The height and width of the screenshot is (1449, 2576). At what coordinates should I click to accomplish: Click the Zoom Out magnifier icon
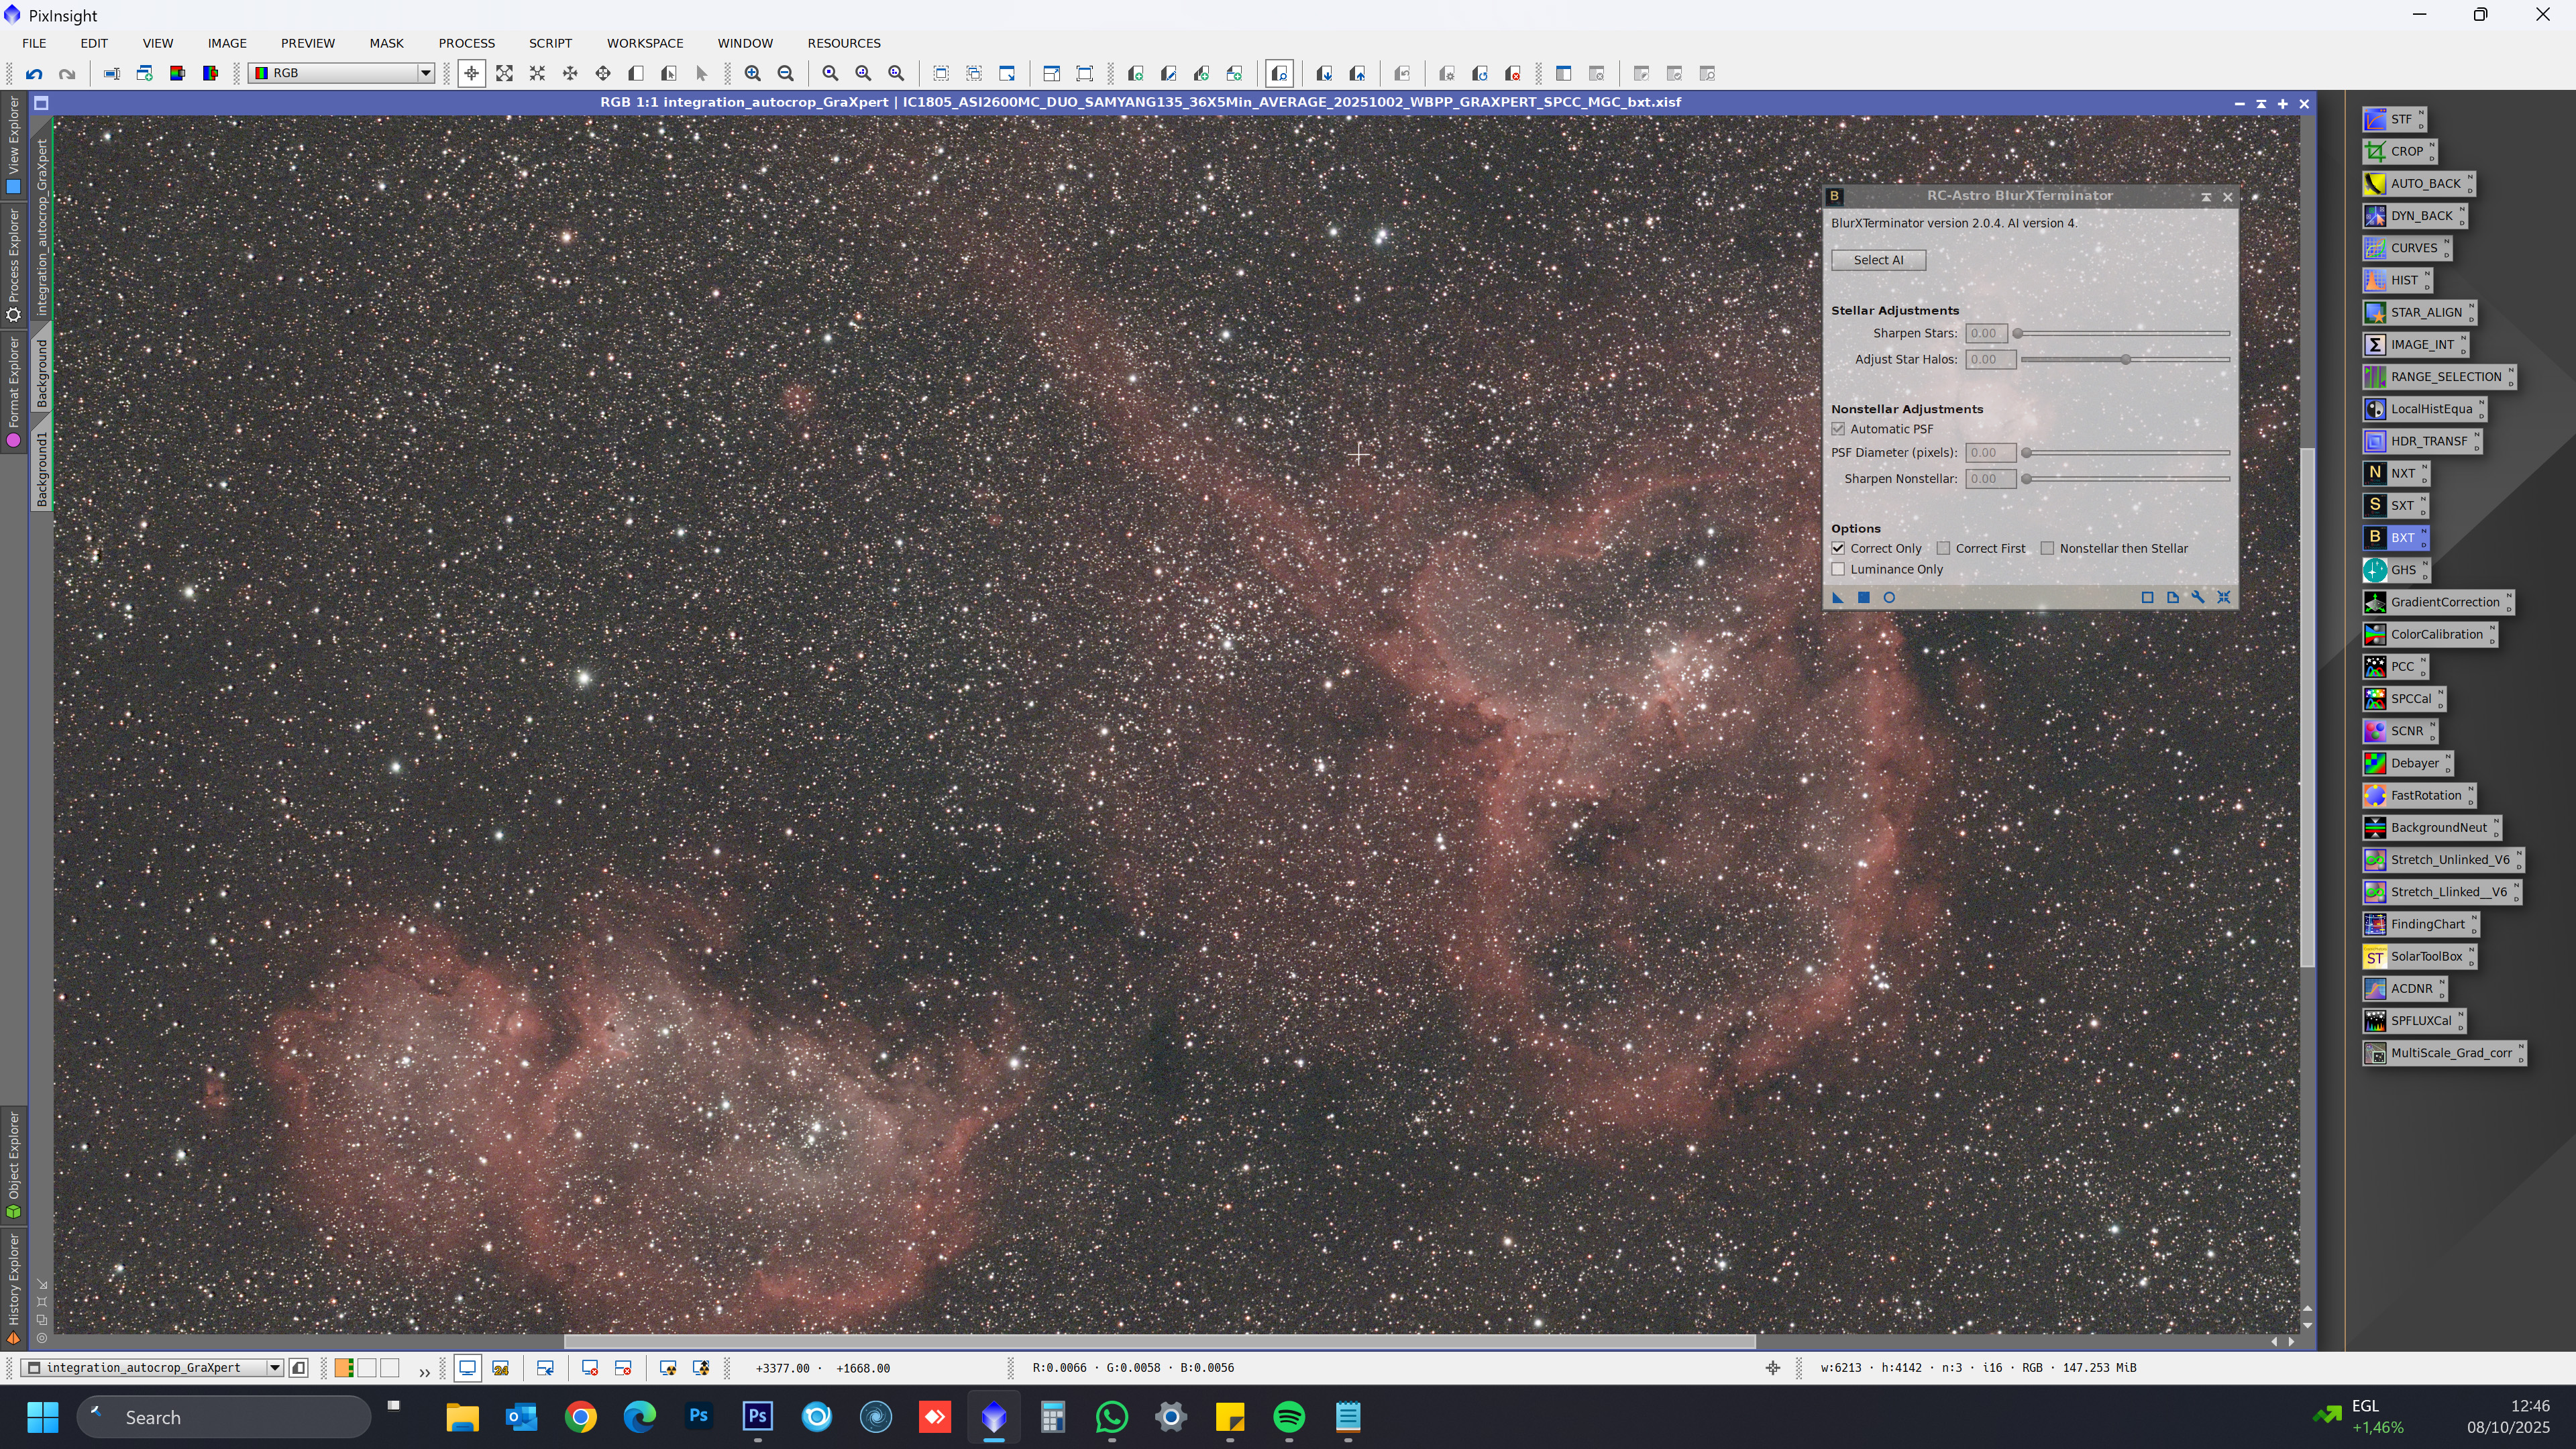pyautogui.click(x=786, y=74)
